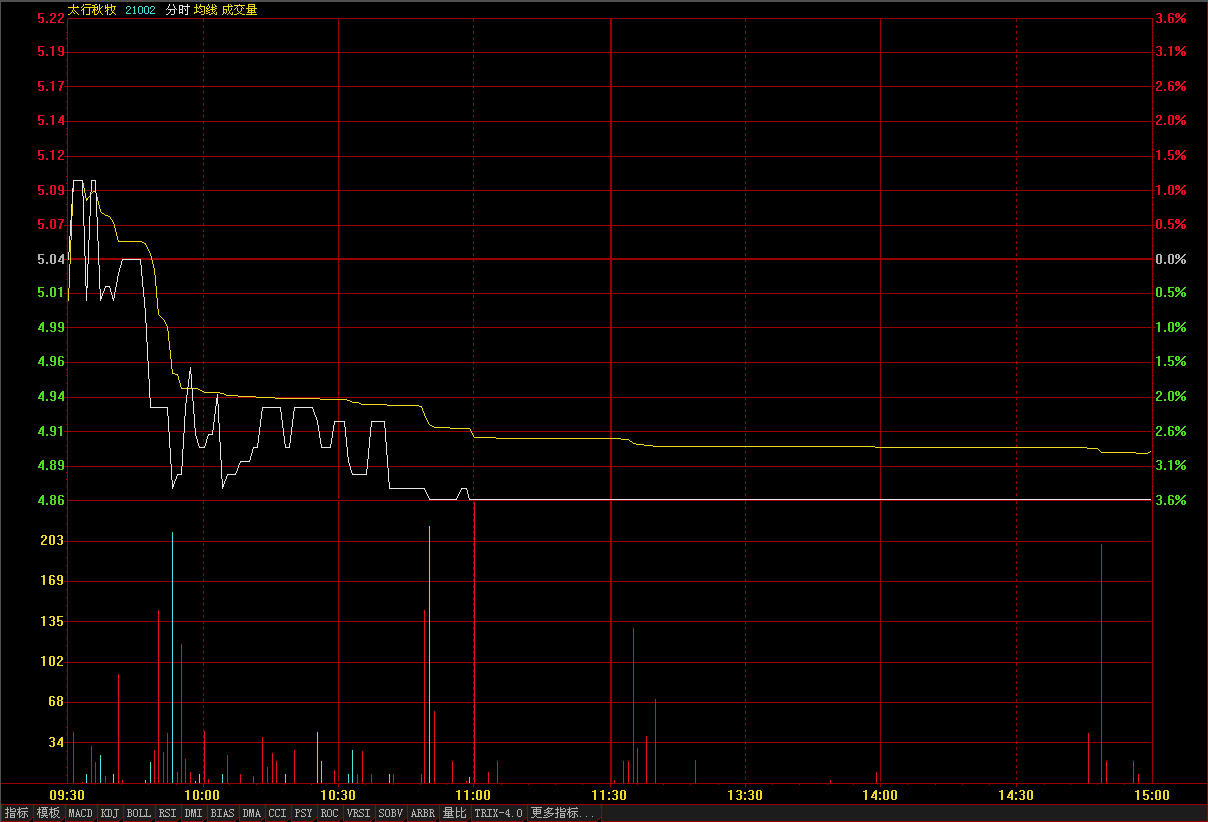
Task: Click the 均线 legend label
Action: 205,10
